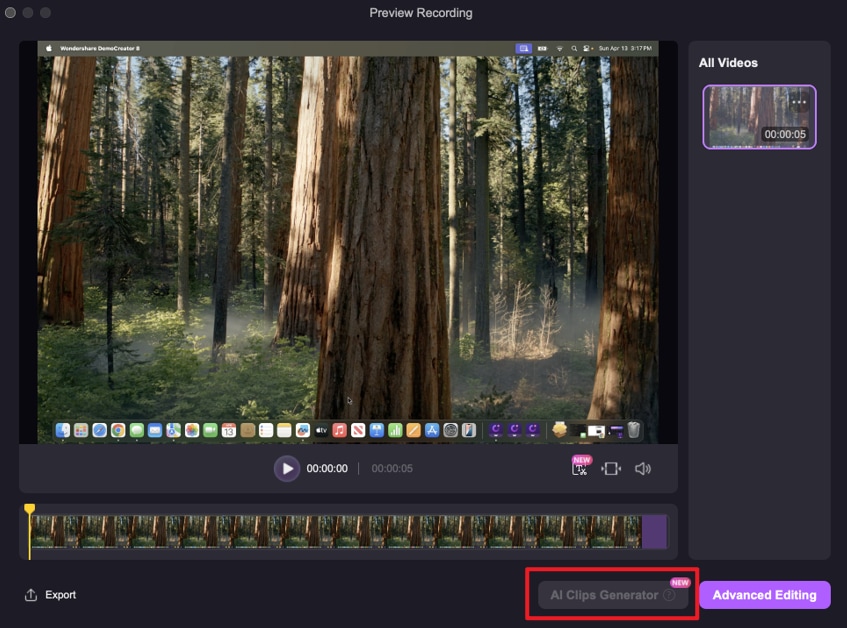Open Advanced Editing
Viewport: 847px width, 628px height.
pos(764,595)
